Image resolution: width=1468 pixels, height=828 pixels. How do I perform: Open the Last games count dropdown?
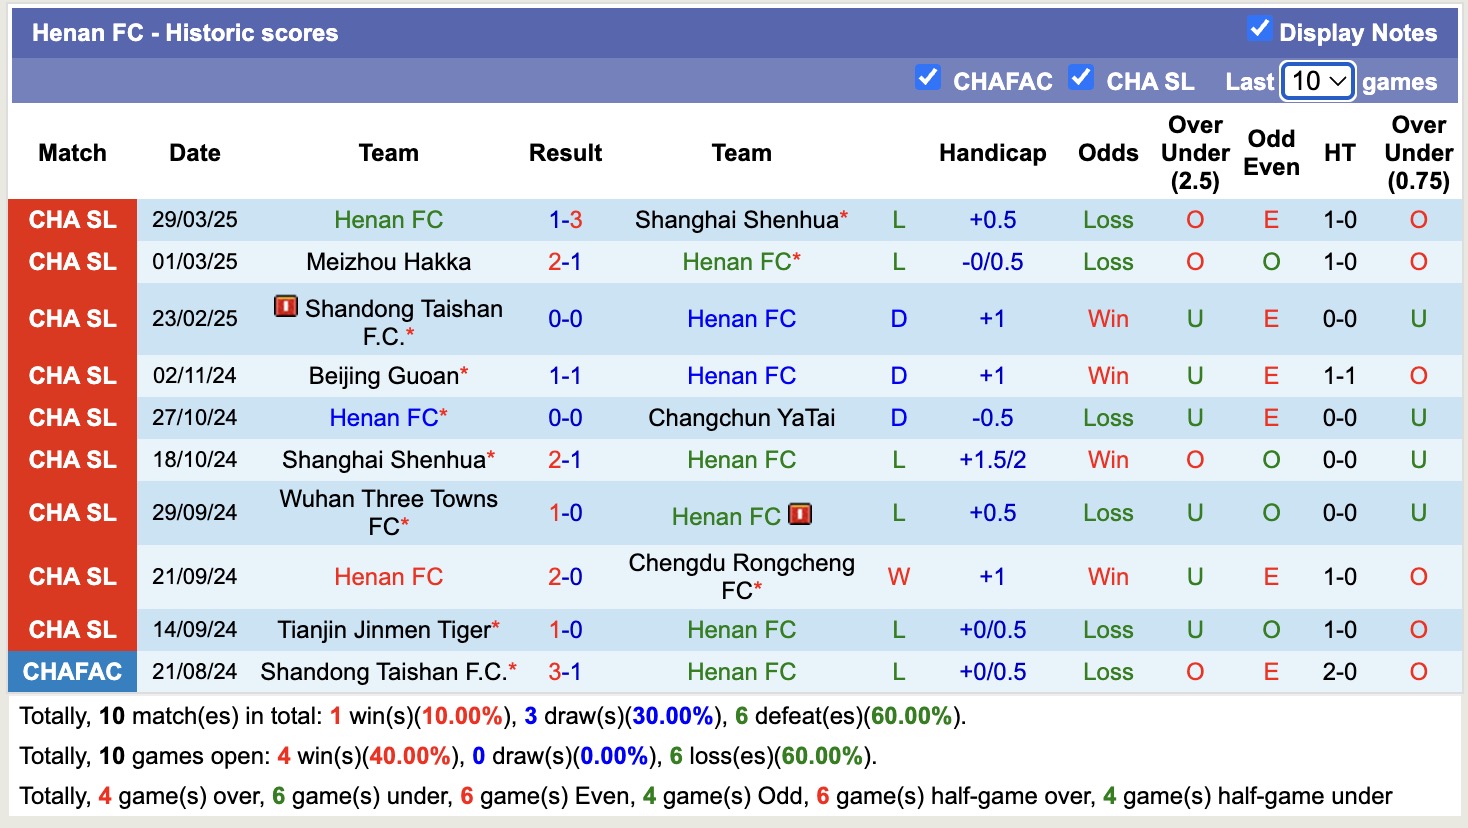1318,81
